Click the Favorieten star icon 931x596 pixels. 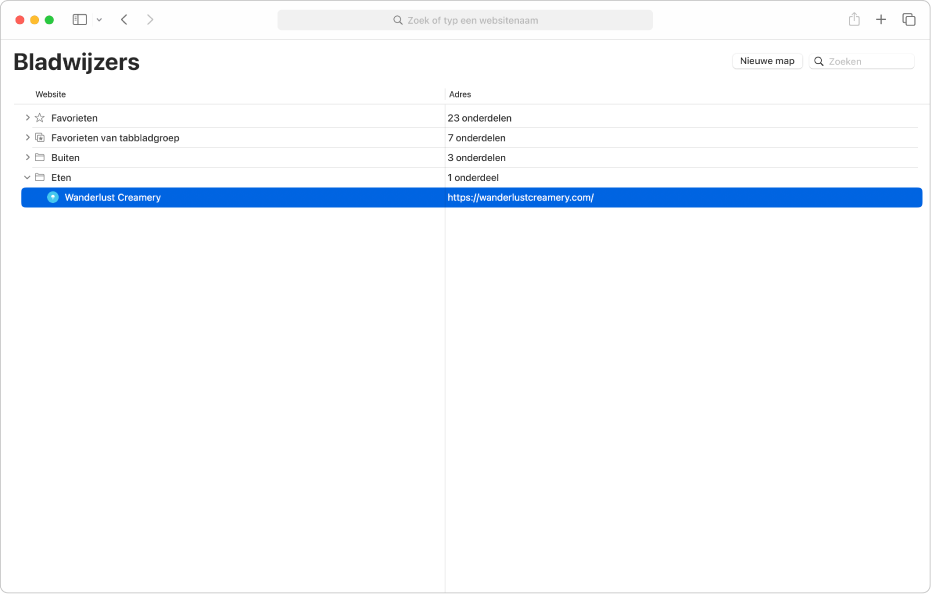pyautogui.click(x=40, y=118)
